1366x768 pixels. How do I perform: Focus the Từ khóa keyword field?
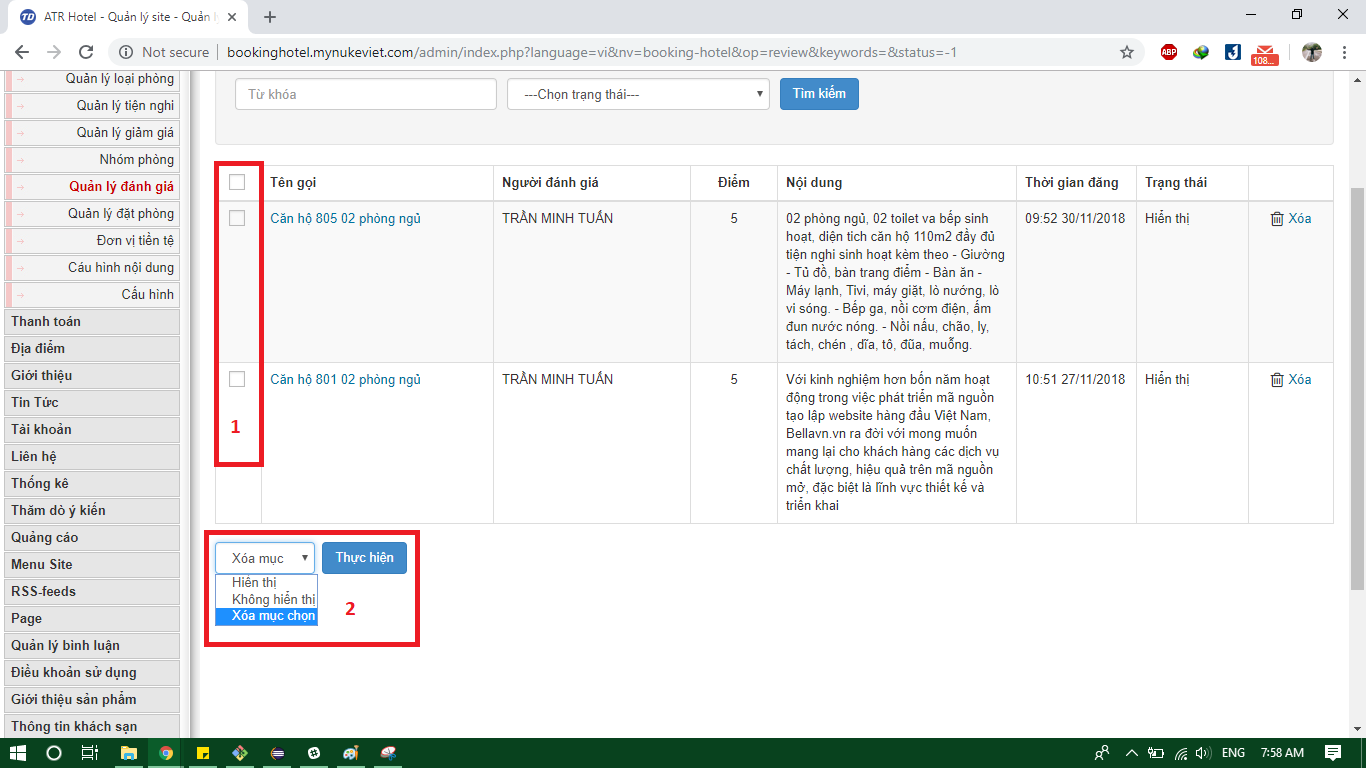click(366, 94)
